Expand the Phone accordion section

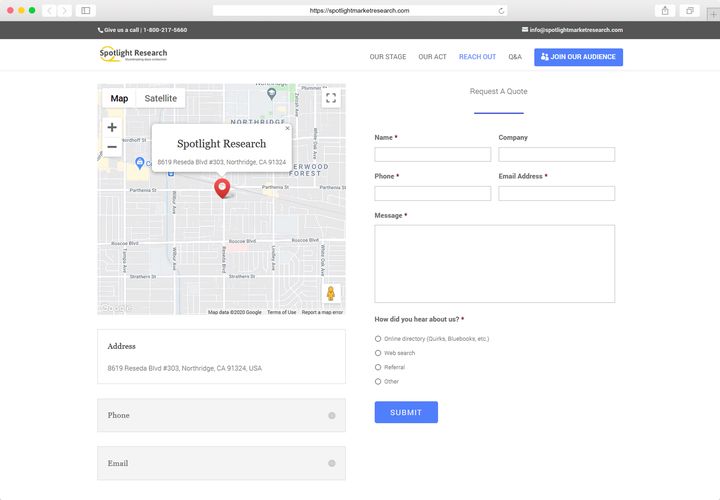(221, 415)
